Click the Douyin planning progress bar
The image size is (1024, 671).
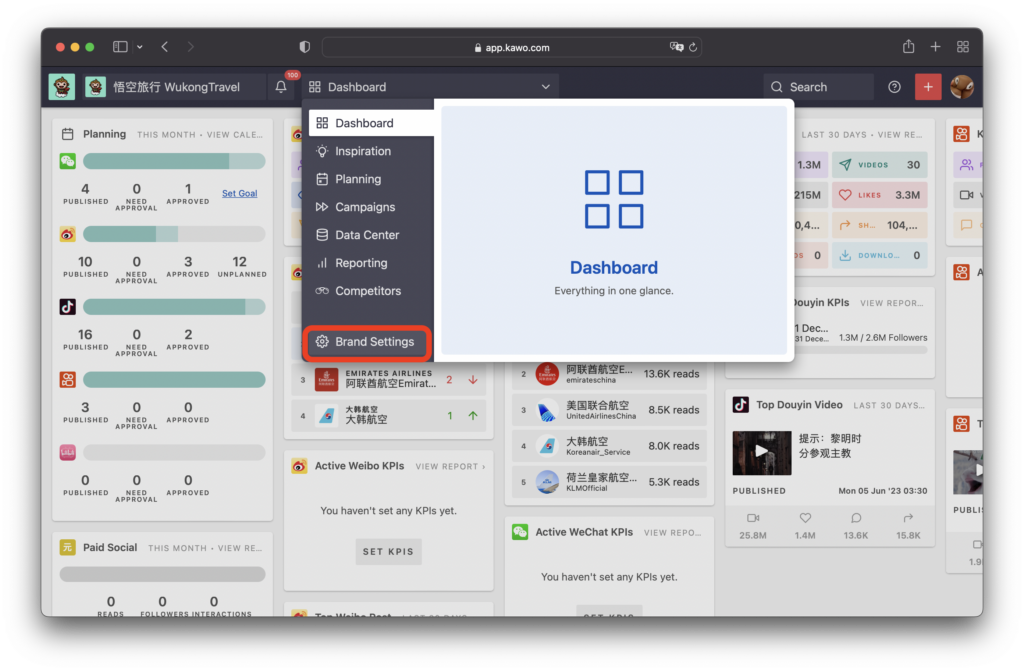pyautogui.click(x=174, y=306)
